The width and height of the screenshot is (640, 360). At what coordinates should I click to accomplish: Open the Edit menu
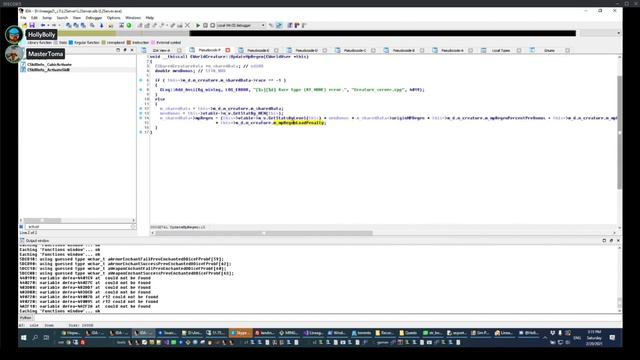(x=34, y=18)
